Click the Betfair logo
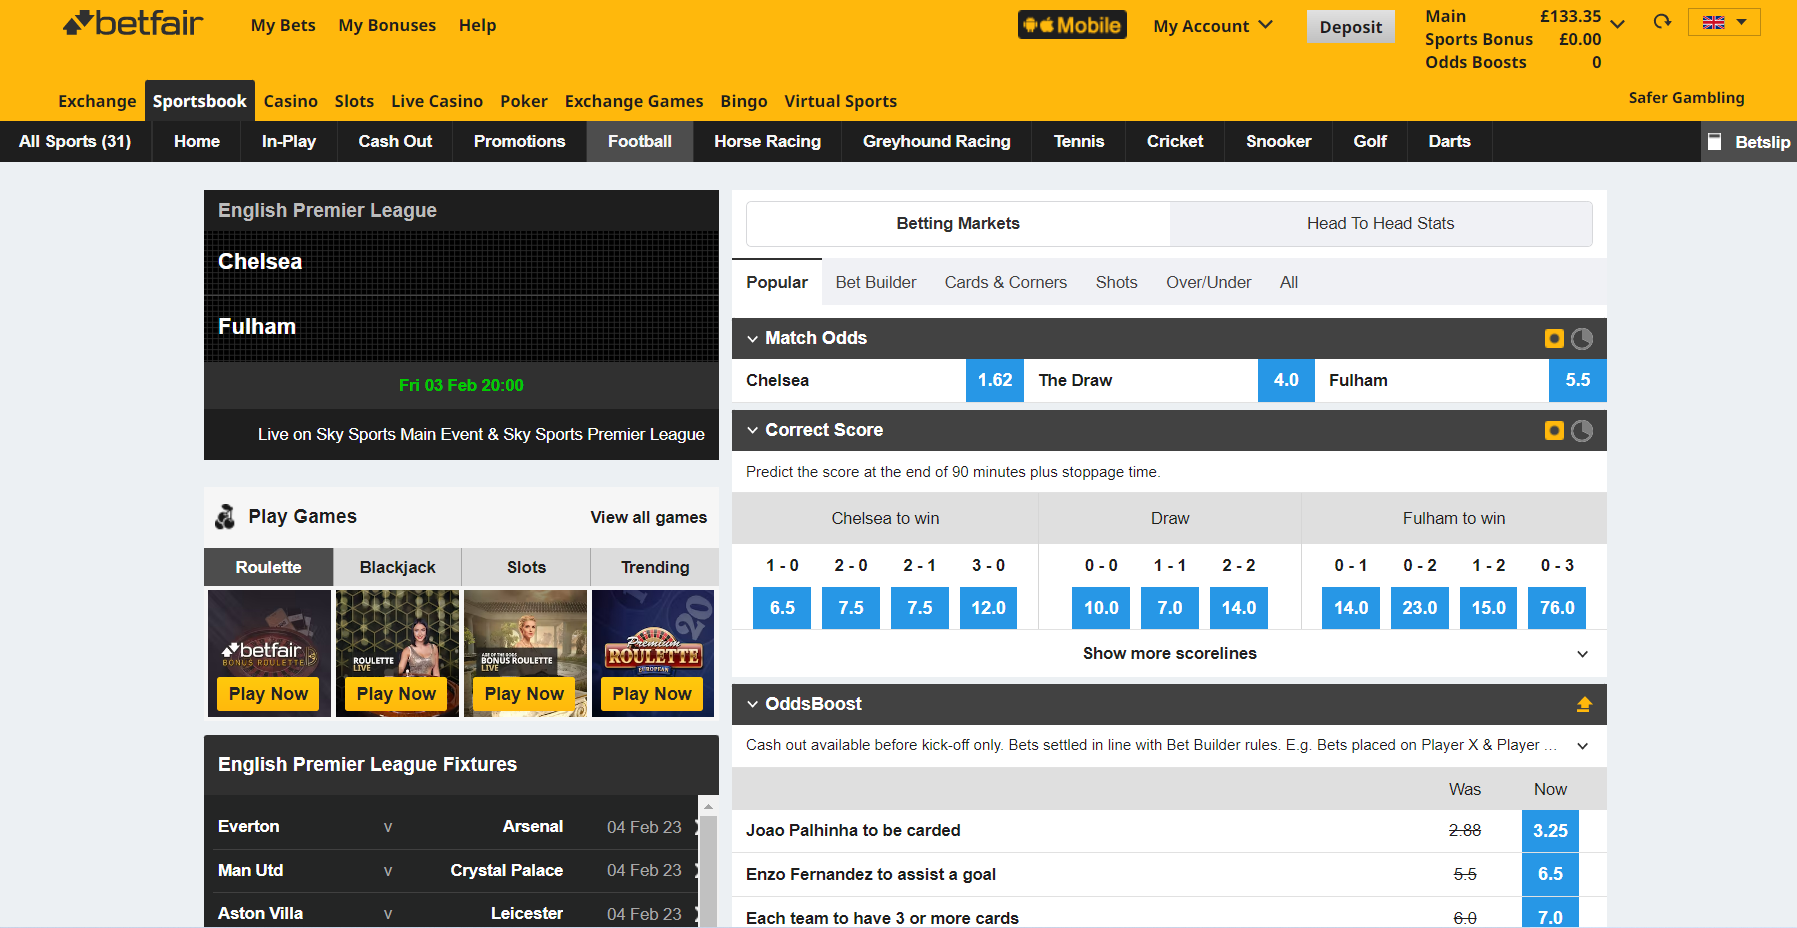Image resolution: width=1797 pixels, height=928 pixels. click(x=133, y=23)
